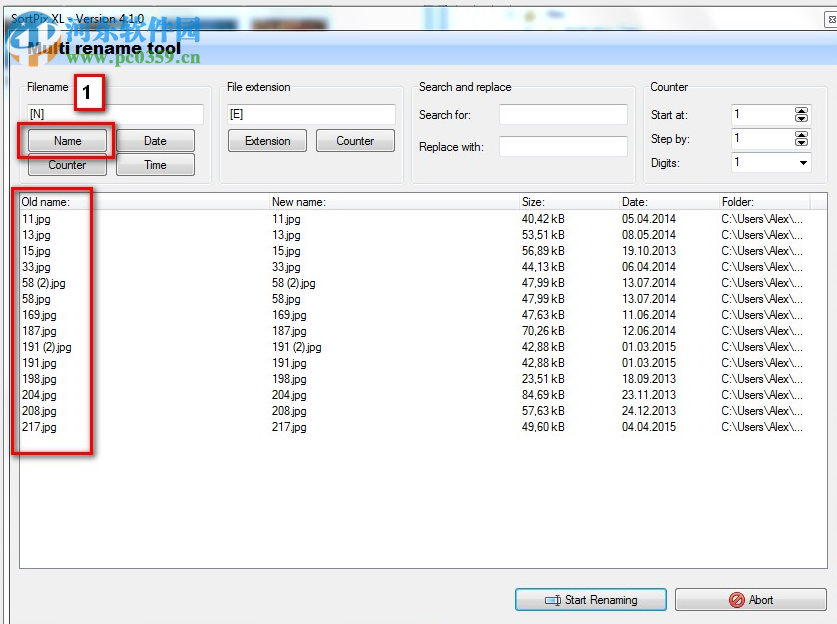837x624 pixels.
Task: Click the Filename pattern input field
Action: [x=115, y=114]
